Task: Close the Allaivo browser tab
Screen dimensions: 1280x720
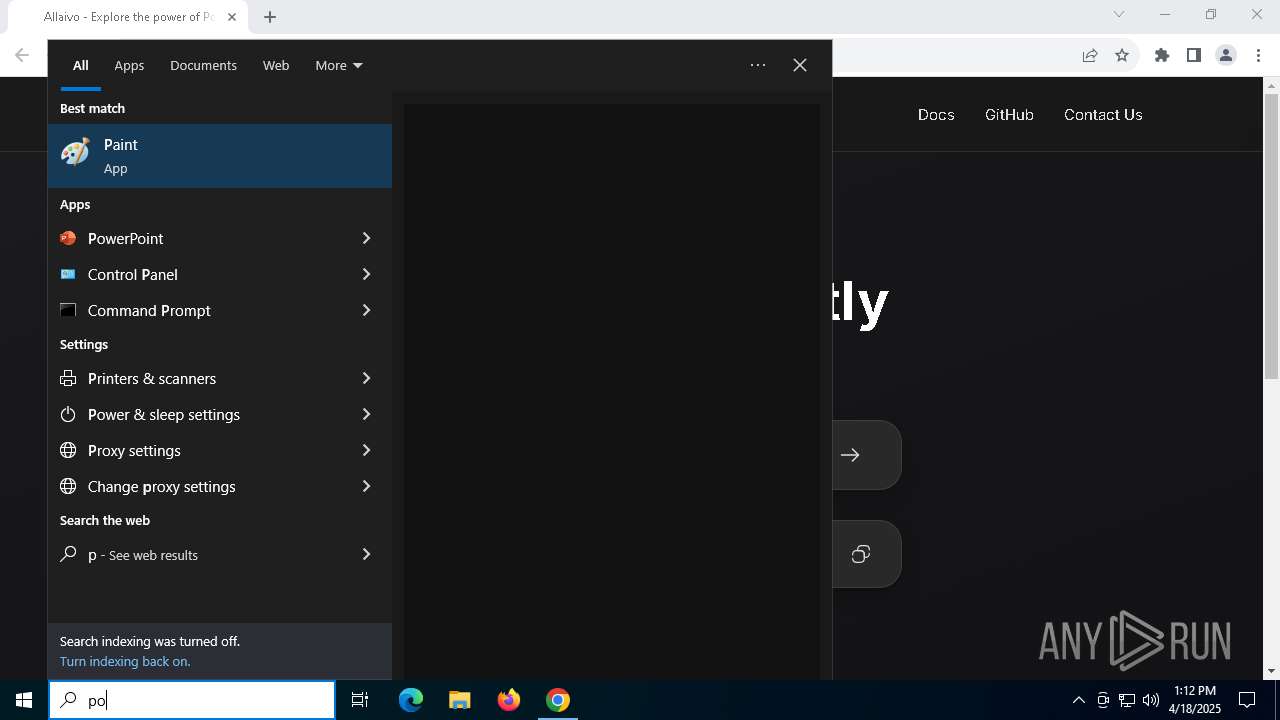Action: point(233,17)
